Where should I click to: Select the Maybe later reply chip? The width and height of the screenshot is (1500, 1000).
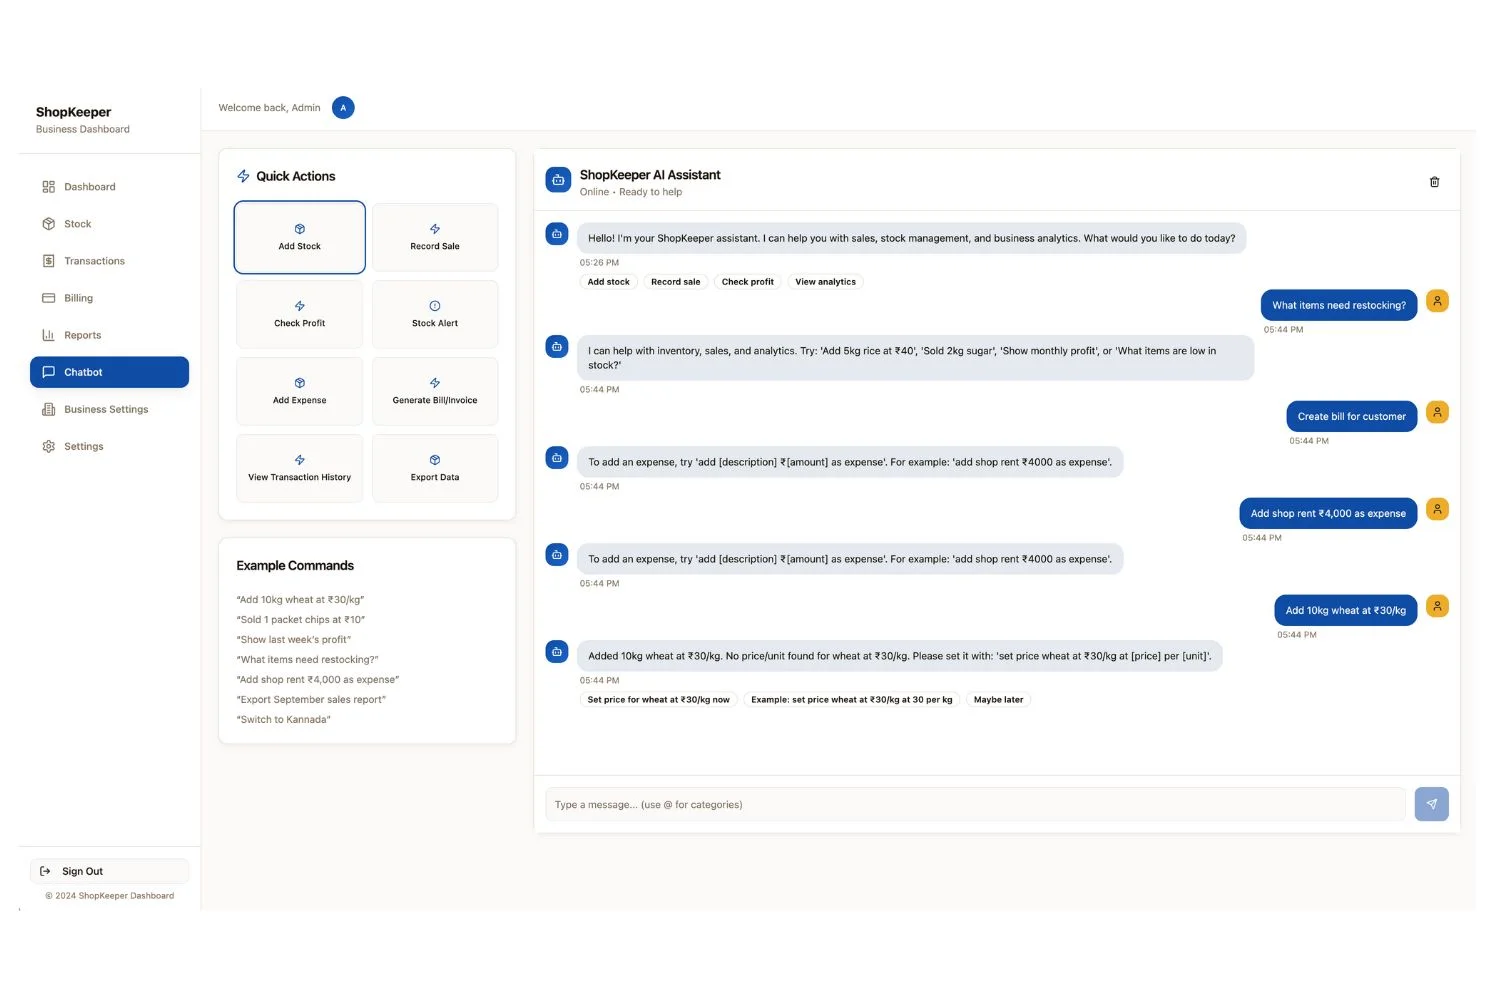(998, 700)
